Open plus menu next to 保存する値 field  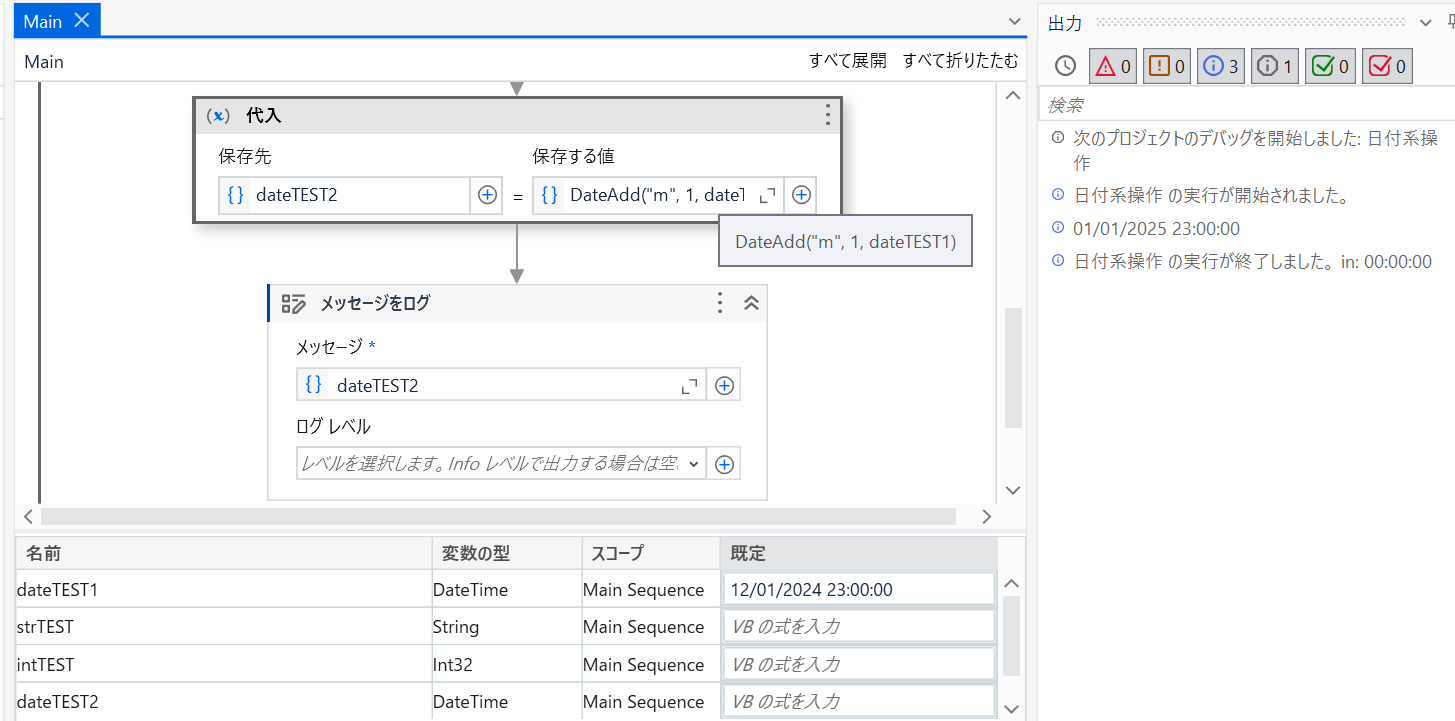coord(801,195)
